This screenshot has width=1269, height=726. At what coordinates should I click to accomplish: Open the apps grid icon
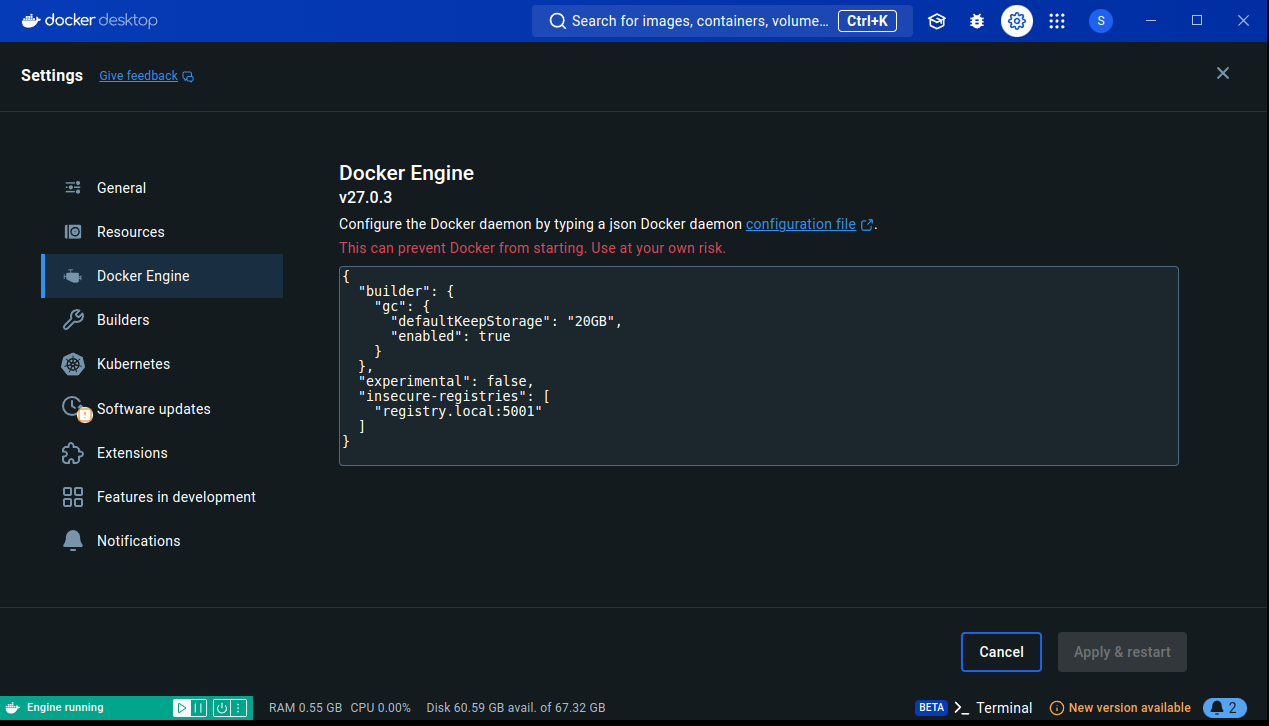tap(1057, 21)
